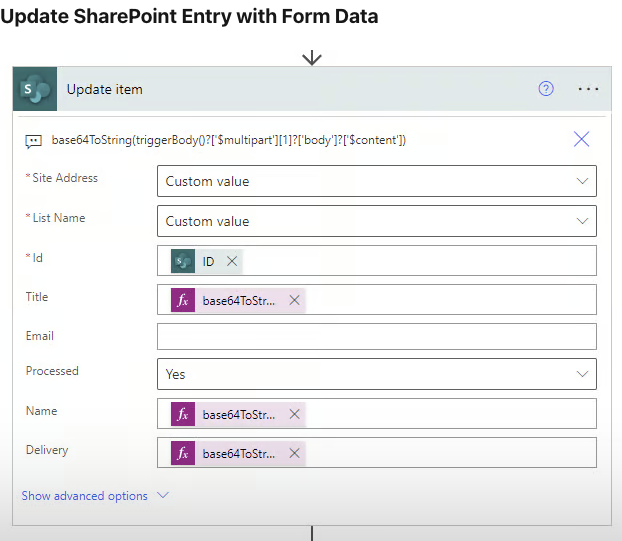
Task: Remove the ID token from Id field
Action: tap(232, 261)
